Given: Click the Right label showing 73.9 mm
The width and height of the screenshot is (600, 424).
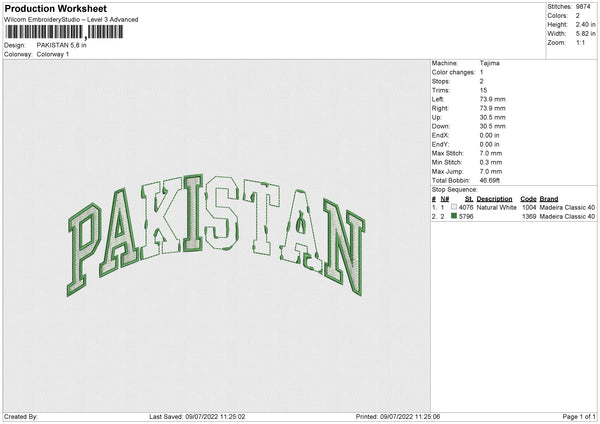Looking at the screenshot, I should 440,108.
